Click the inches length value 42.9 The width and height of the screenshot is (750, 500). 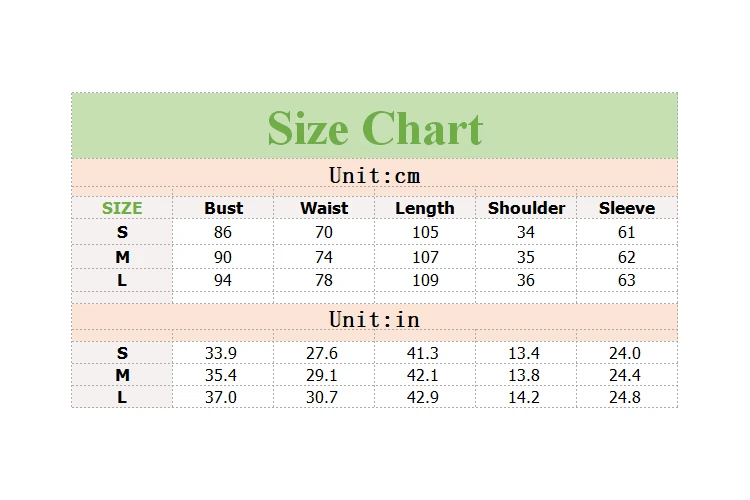[423, 397]
